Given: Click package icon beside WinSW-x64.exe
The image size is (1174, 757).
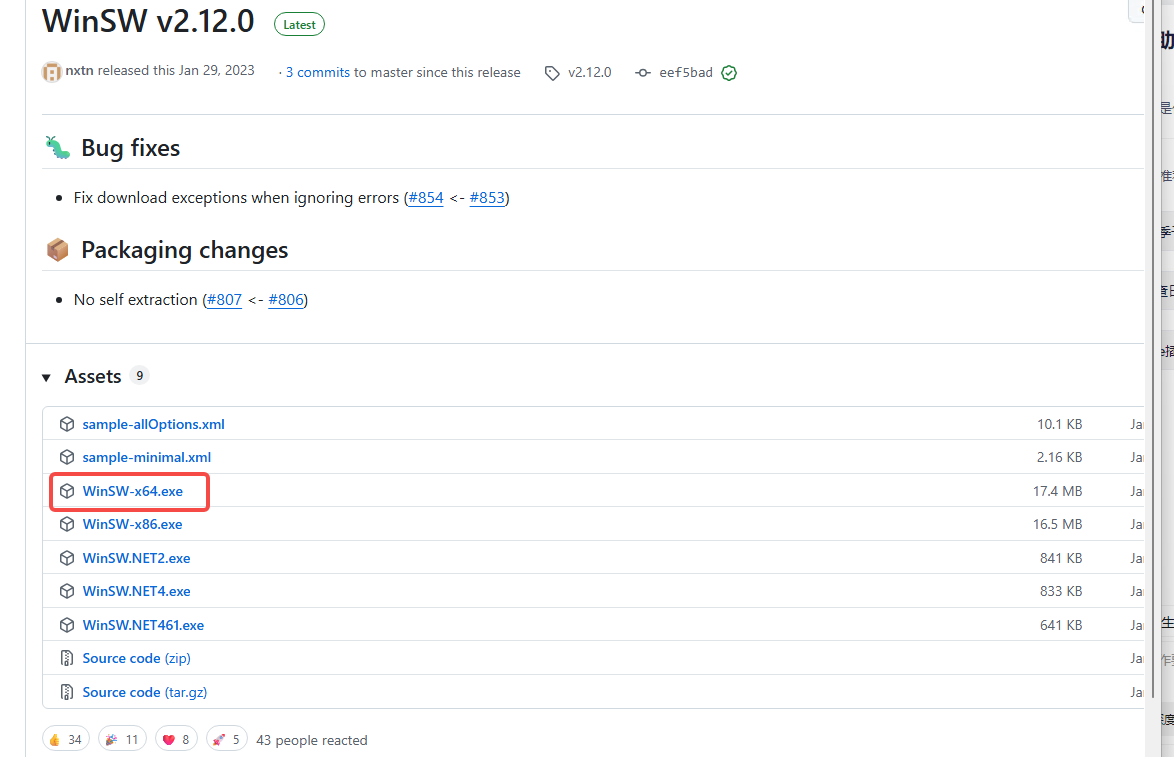Looking at the screenshot, I should (x=67, y=491).
